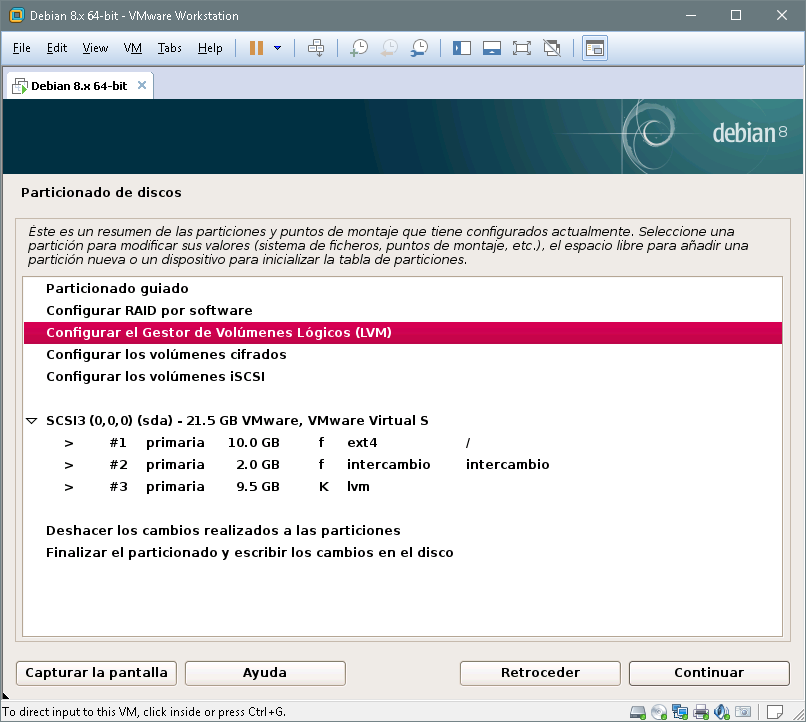The width and height of the screenshot is (806, 722).
Task: Click the CD/DVD drive status icon
Action: [659, 712]
